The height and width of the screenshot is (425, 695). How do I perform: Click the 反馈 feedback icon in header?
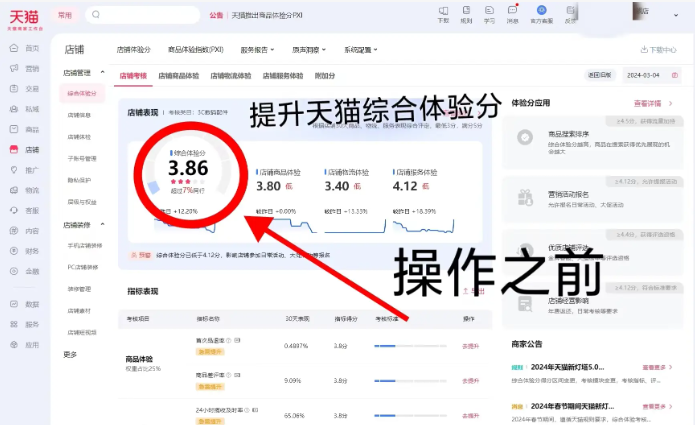[x=570, y=10]
